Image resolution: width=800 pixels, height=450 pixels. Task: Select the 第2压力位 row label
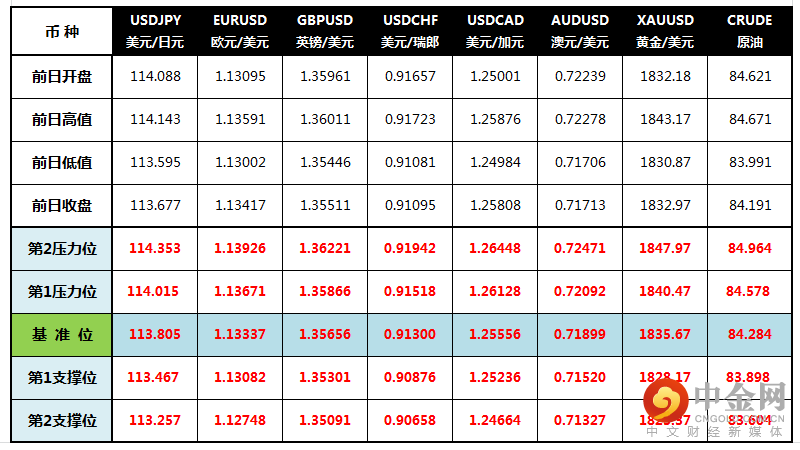62,249
